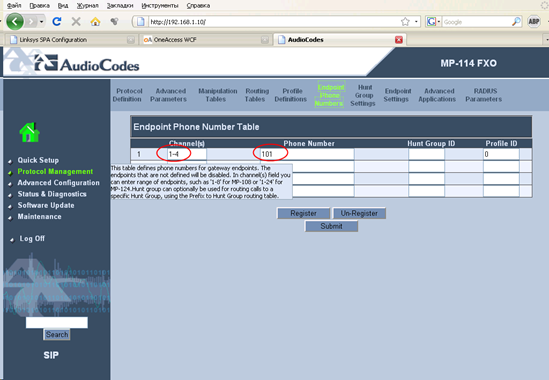549x380 pixels.
Task: Open the Routing Tables submenu
Action: (257, 95)
